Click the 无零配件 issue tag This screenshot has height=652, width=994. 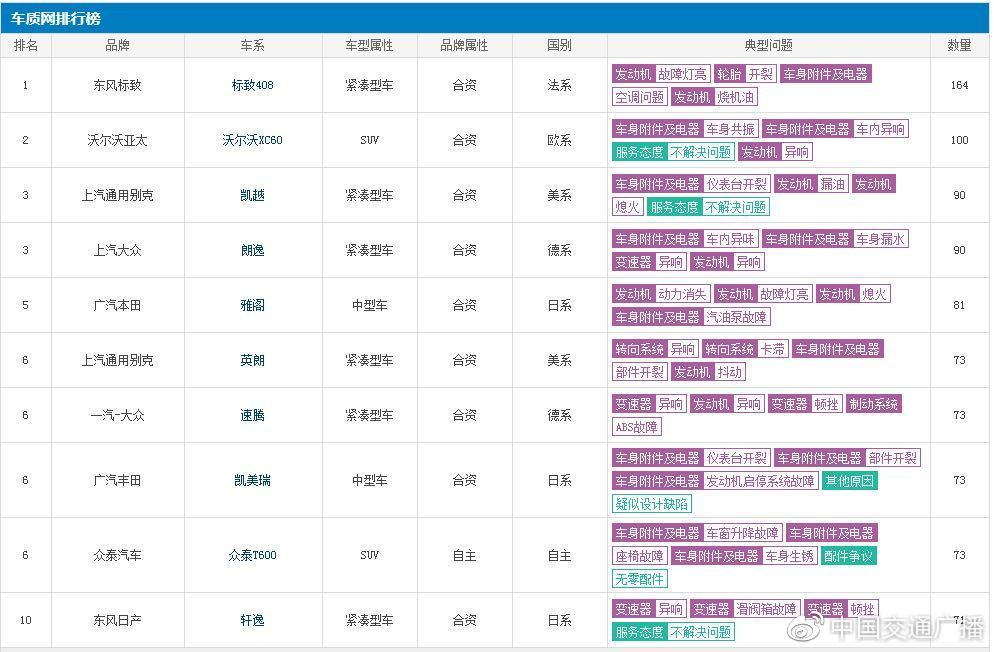(x=640, y=579)
